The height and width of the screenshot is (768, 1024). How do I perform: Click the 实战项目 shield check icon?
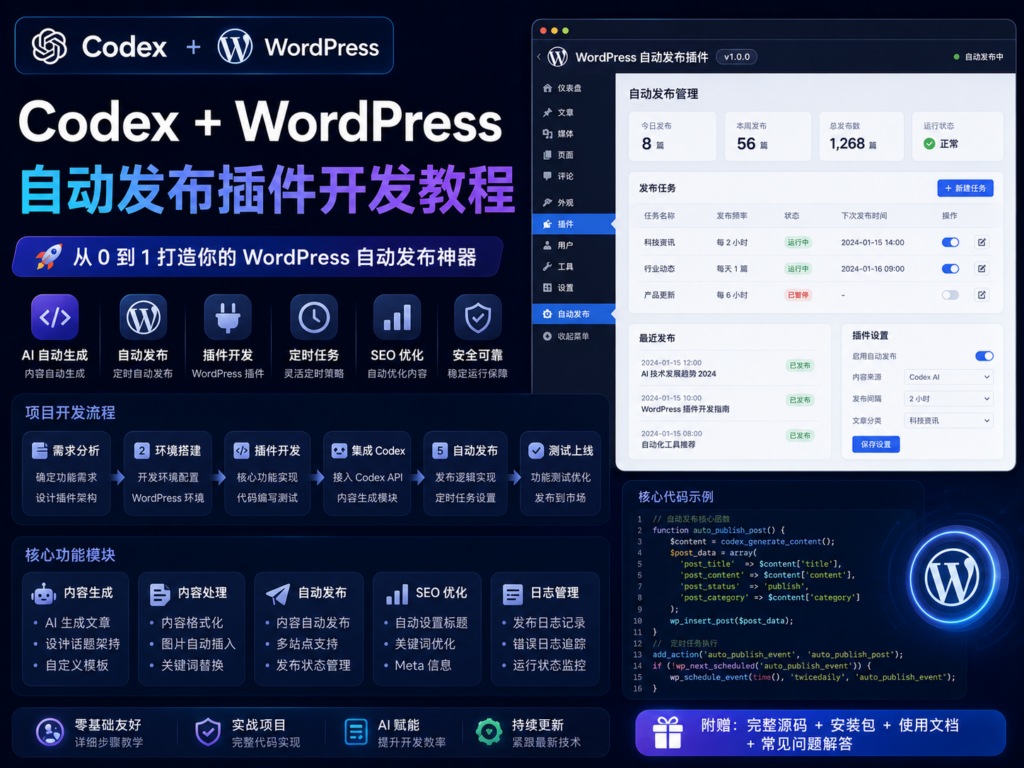(x=208, y=732)
